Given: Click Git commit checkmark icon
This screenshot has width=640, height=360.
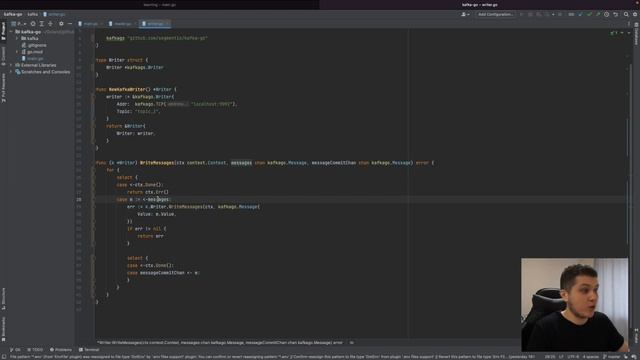Looking at the screenshot, I should tap(589, 14).
